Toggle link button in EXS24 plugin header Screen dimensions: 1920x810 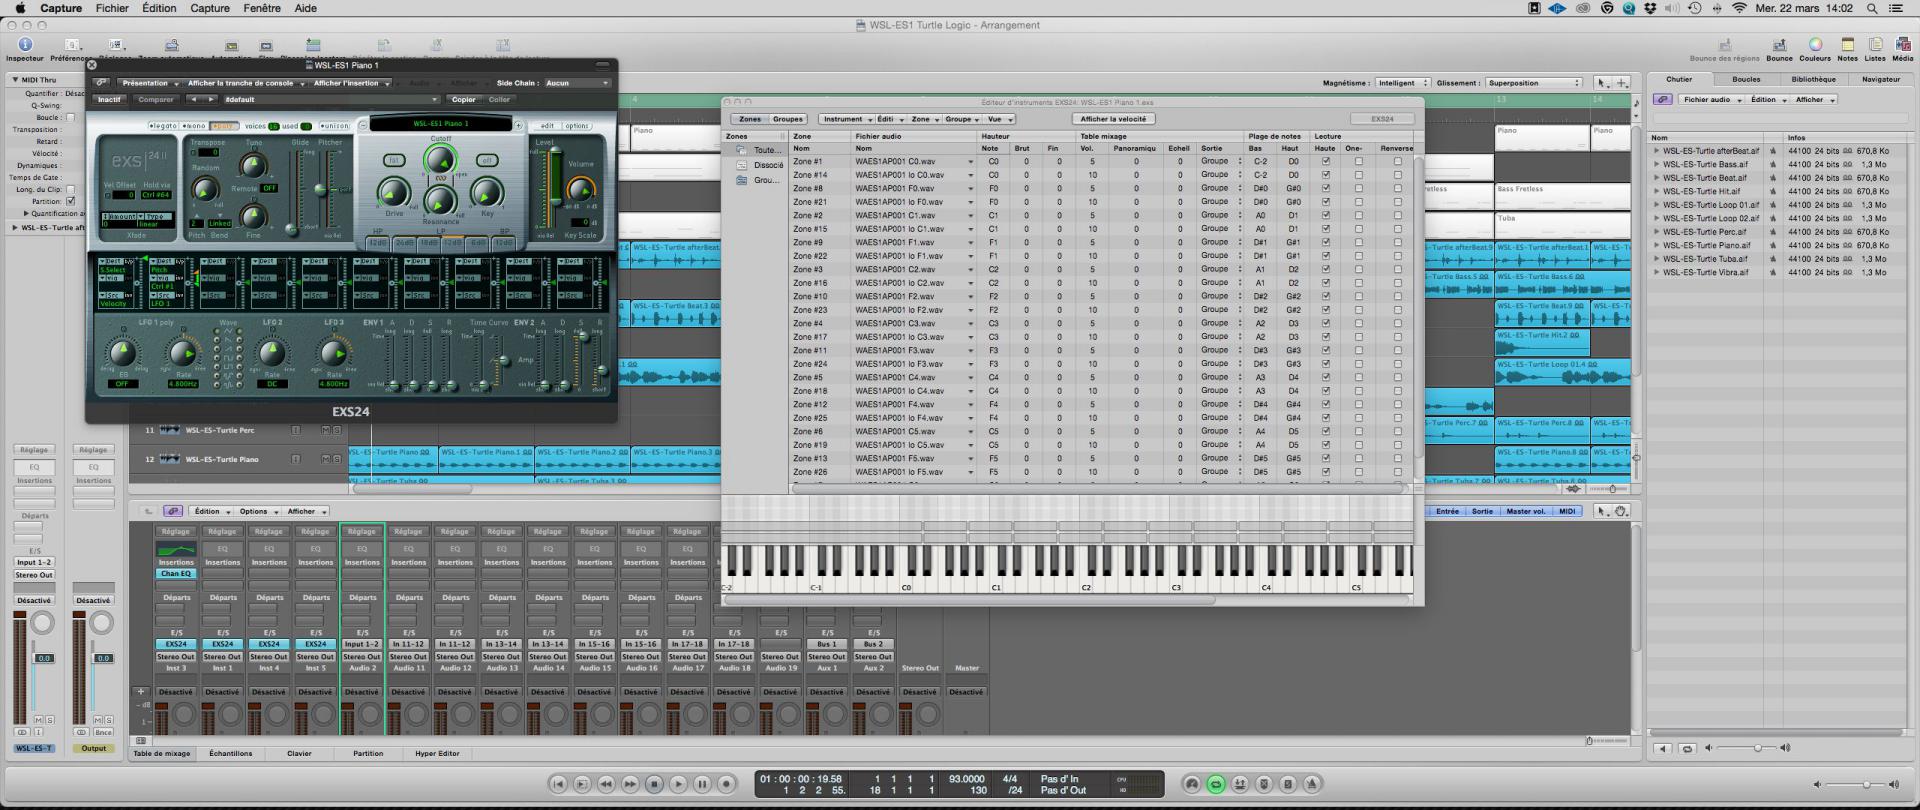pyautogui.click(x=101, y=83)
